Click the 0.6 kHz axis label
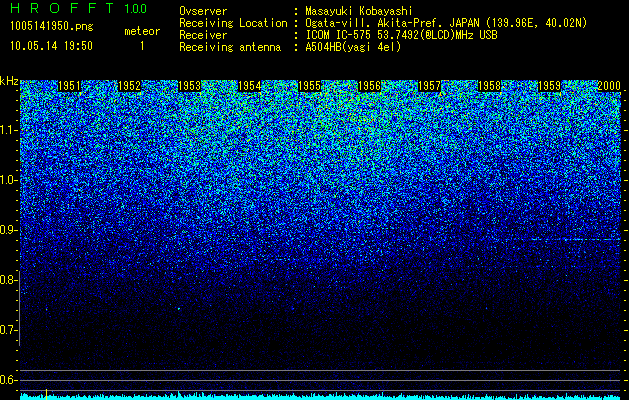Viewport: 629px width, 400px height. (x=8, y=380)
